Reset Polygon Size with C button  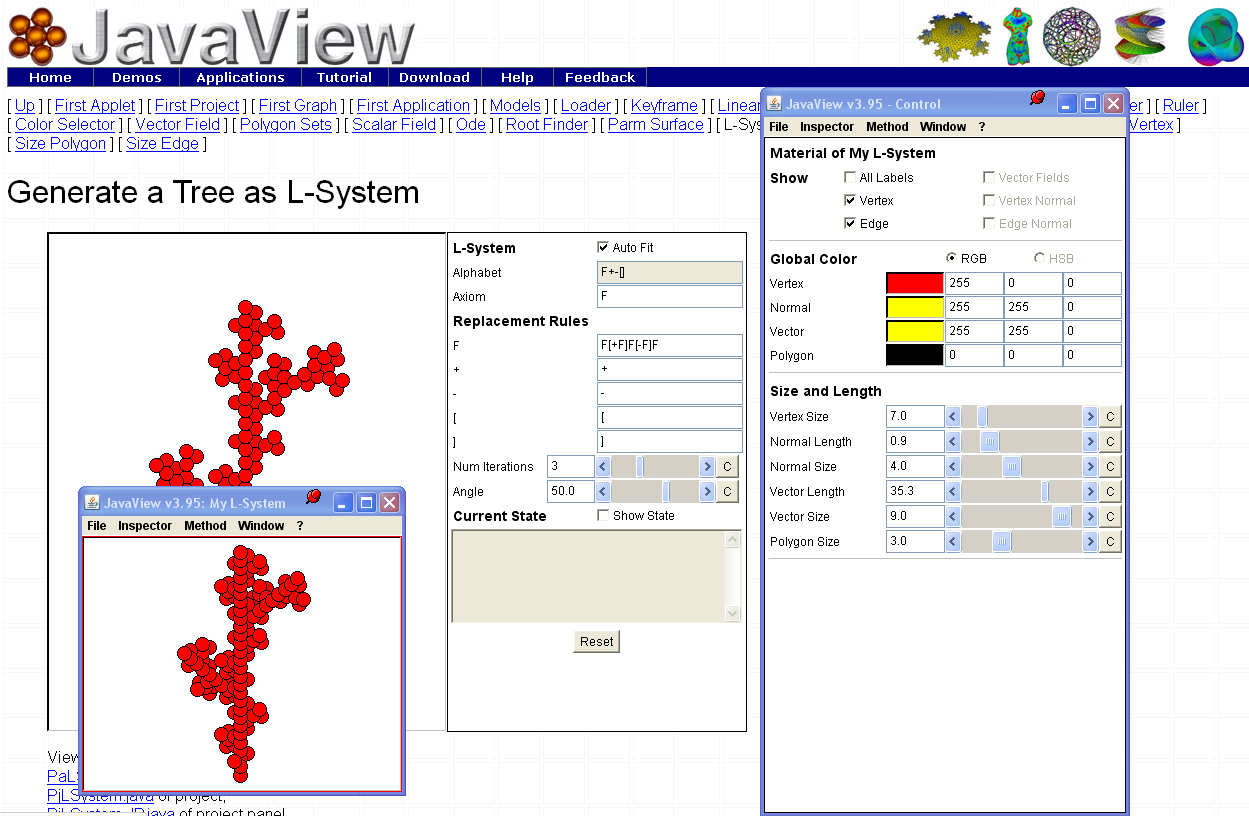(x=1110, y=542)
